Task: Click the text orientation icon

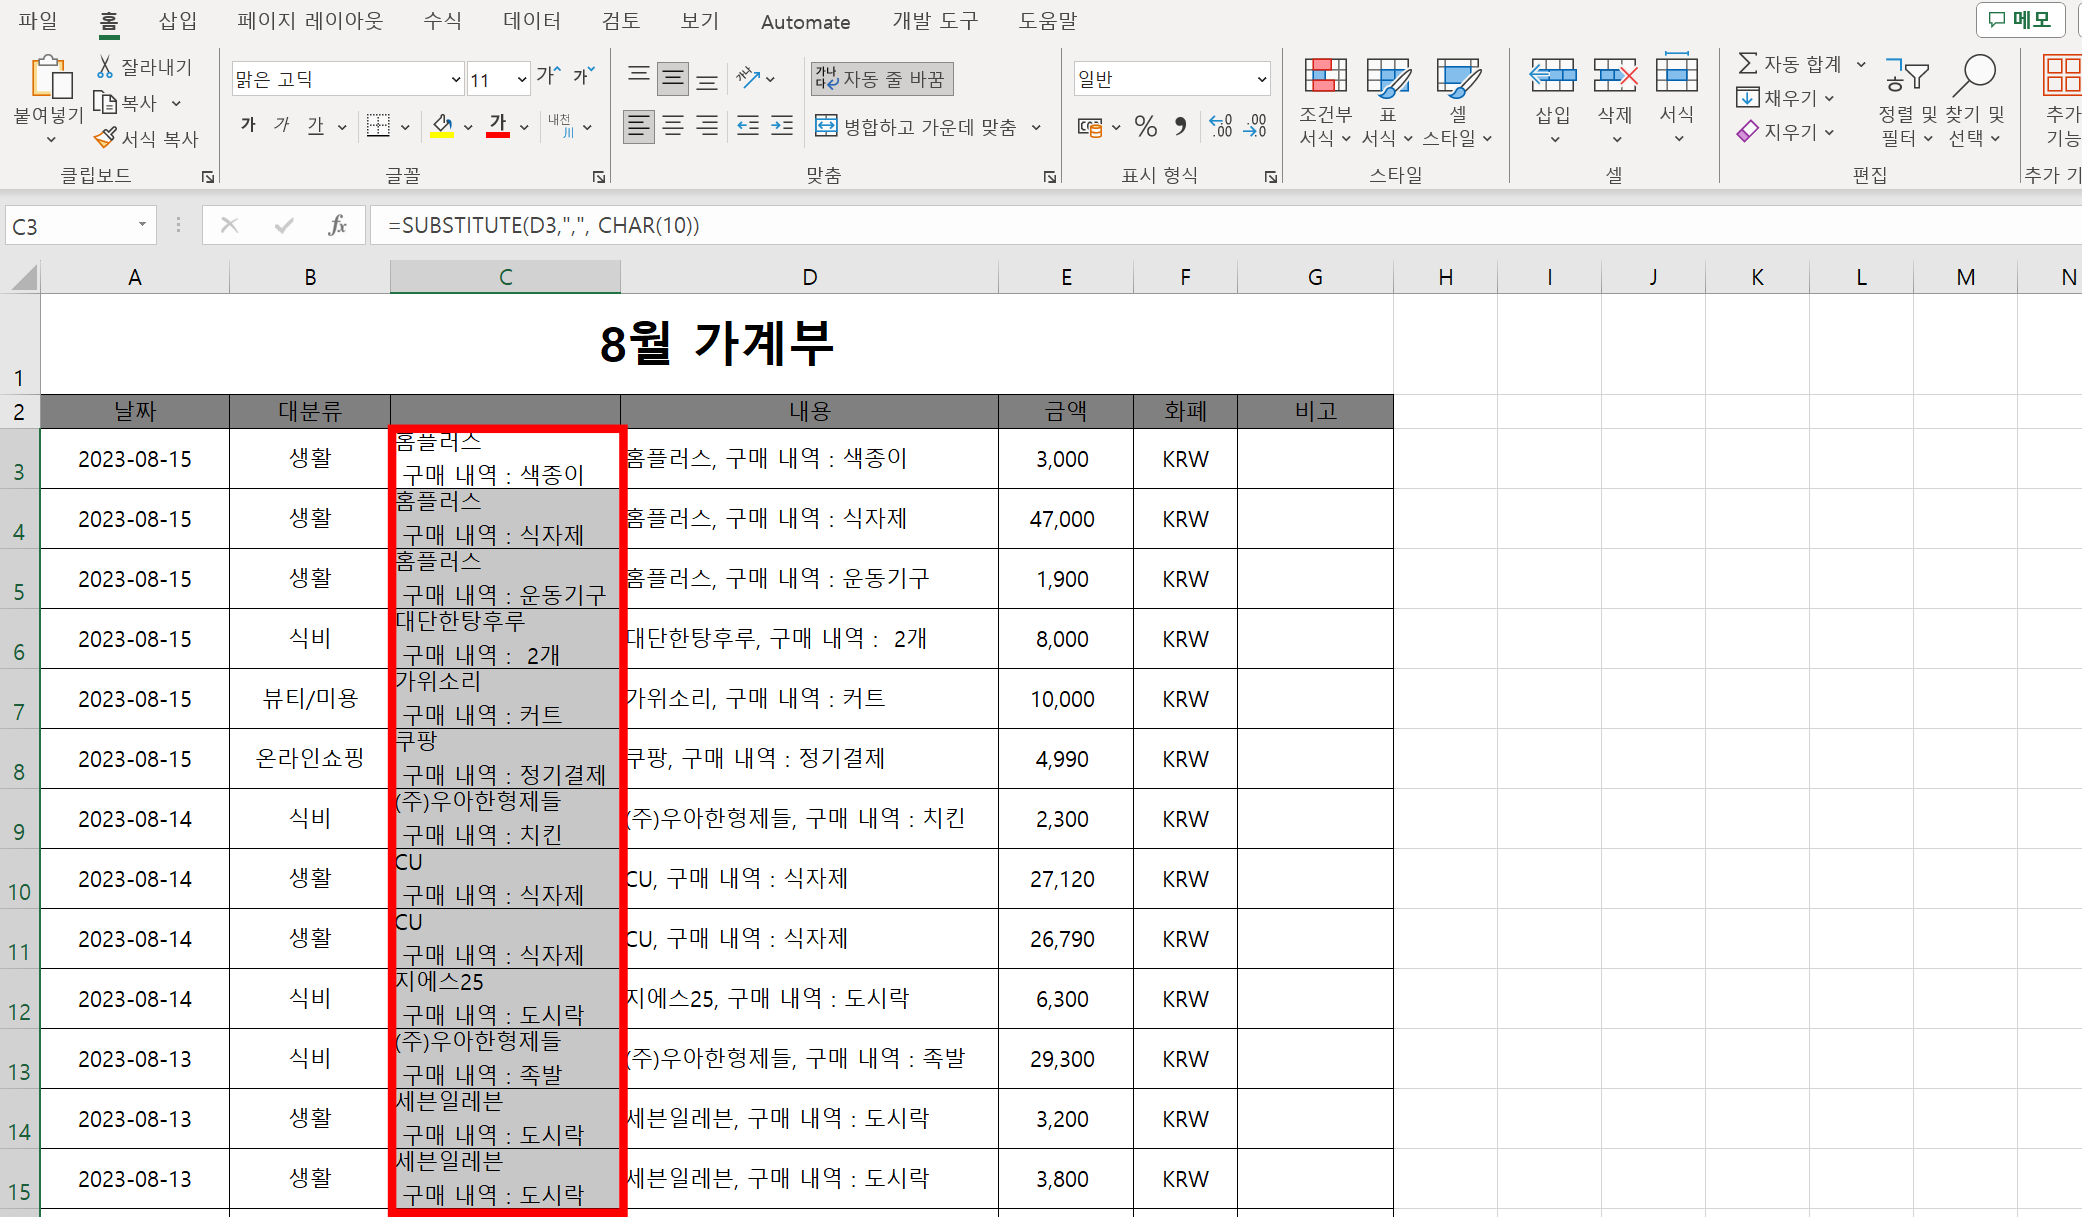Action: click(x=748, y=78)
